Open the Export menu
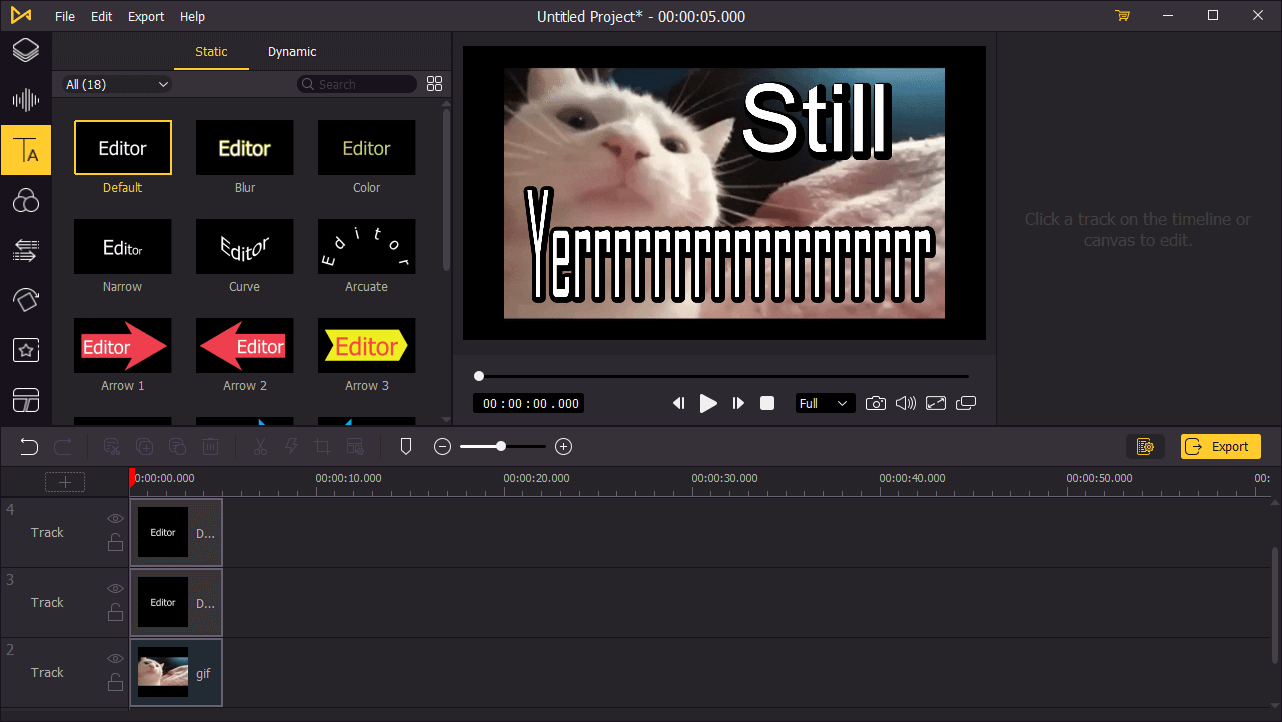The width and height of the screenshot is (1282, 722). pyautogui.click(x=146, y=16)
